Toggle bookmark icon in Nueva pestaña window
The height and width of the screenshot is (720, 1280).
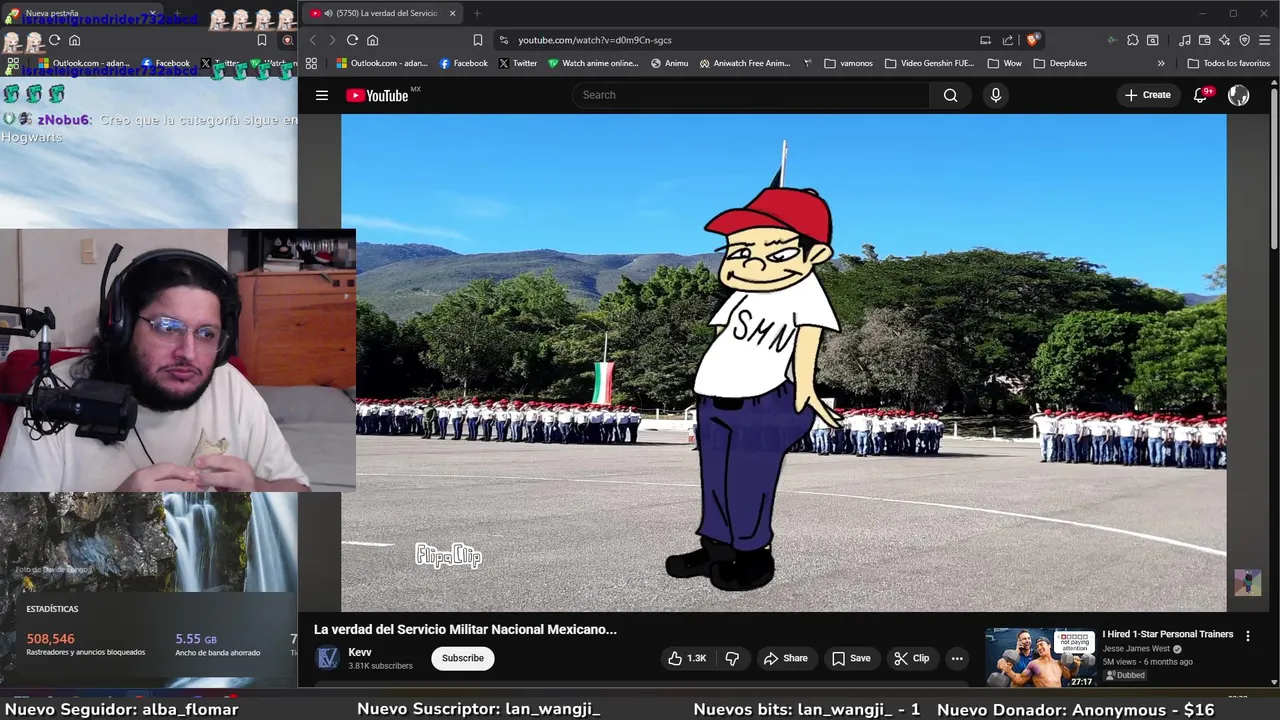point(262,40)
